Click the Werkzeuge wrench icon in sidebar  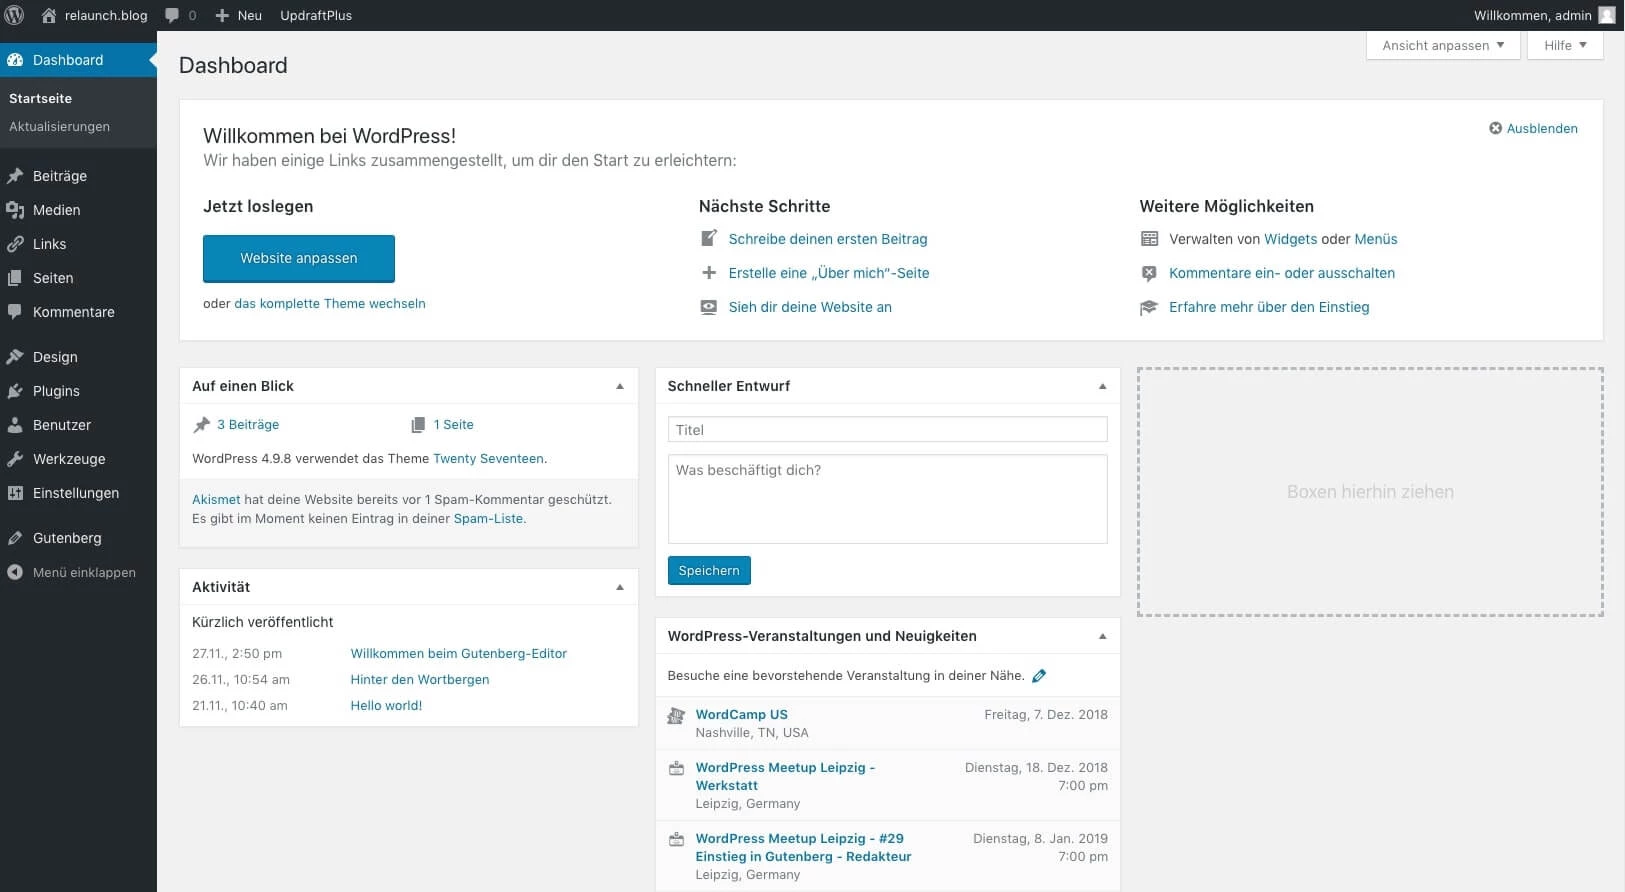pyautogui.click(x=15, y=459)
